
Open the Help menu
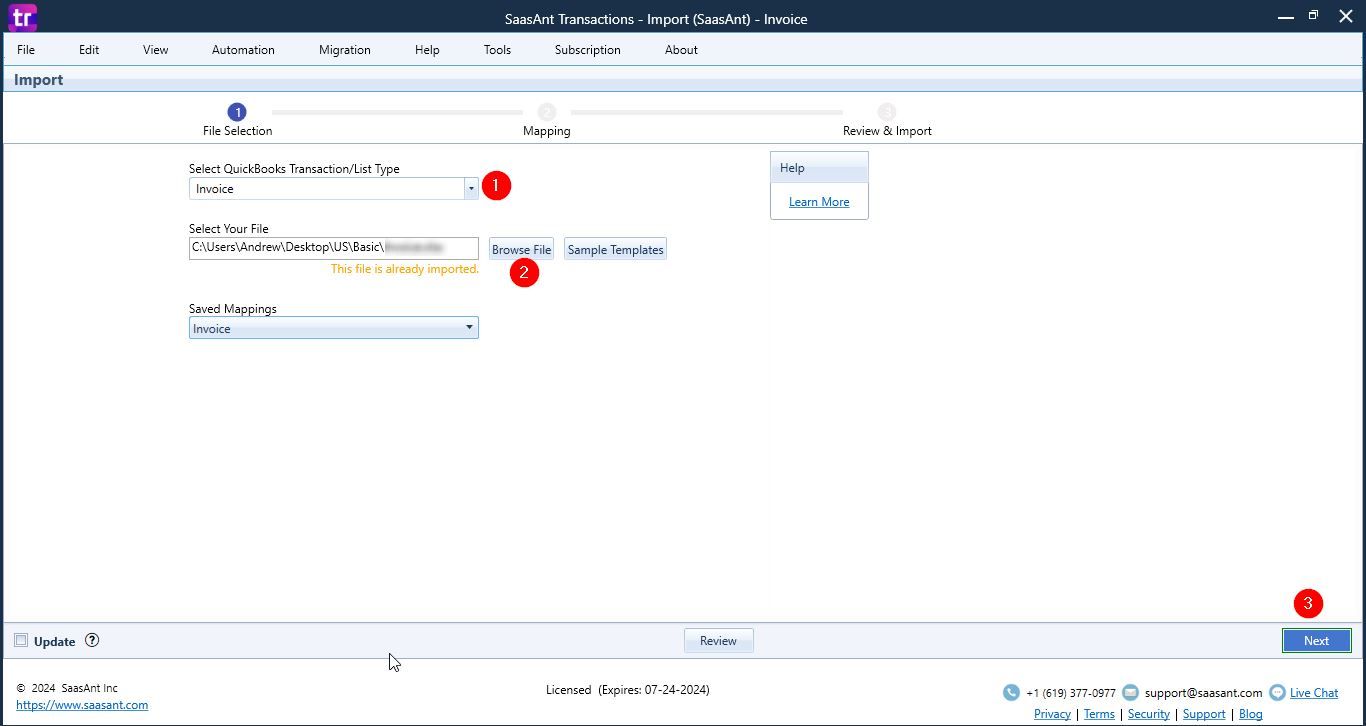(x=427, y=49)
